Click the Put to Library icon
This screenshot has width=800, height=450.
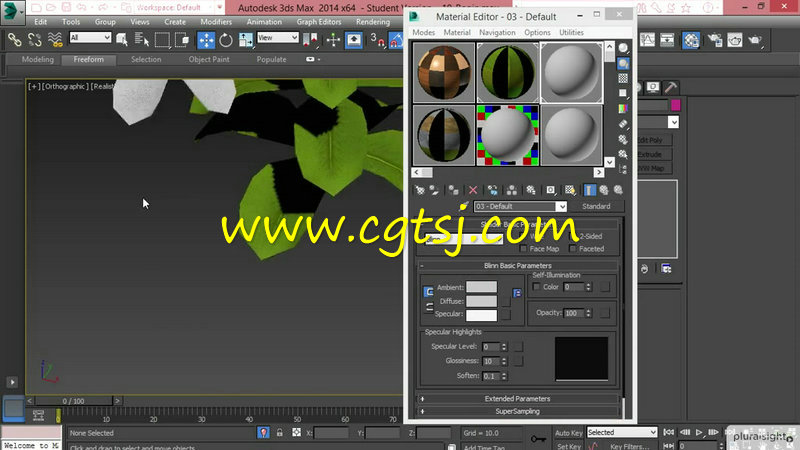point(531,190)
